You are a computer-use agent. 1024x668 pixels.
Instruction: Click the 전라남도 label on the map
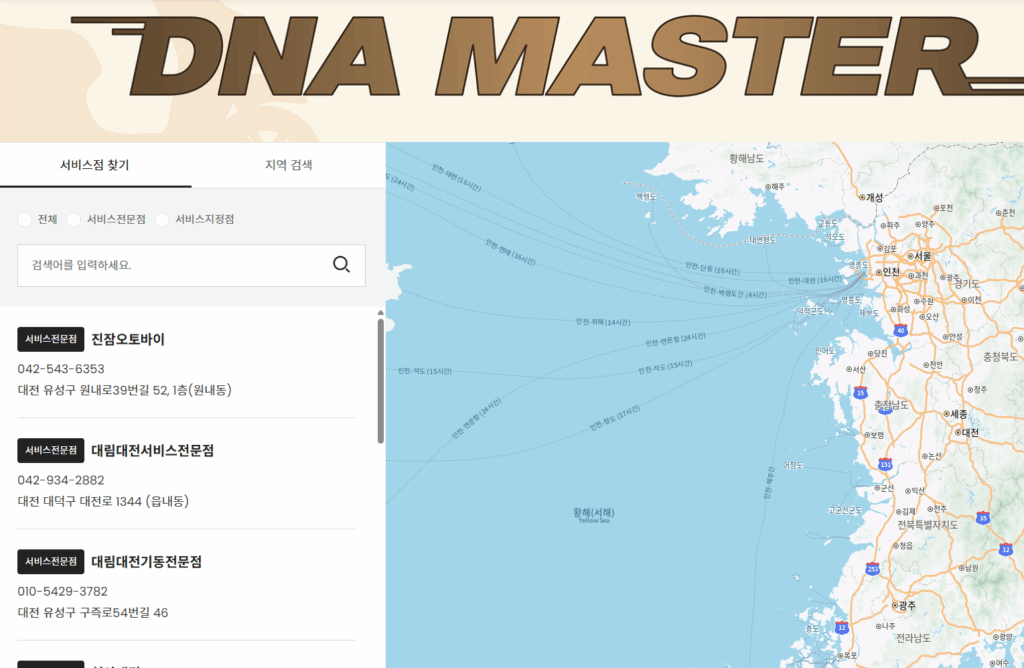(x=913, y=638)
